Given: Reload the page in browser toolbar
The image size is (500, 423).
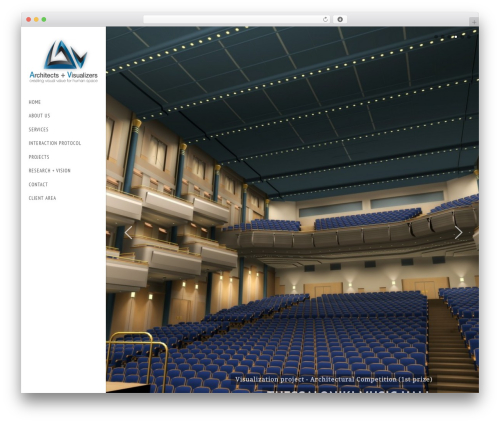Looking at the screenshot, I should (x=325, y=19).
